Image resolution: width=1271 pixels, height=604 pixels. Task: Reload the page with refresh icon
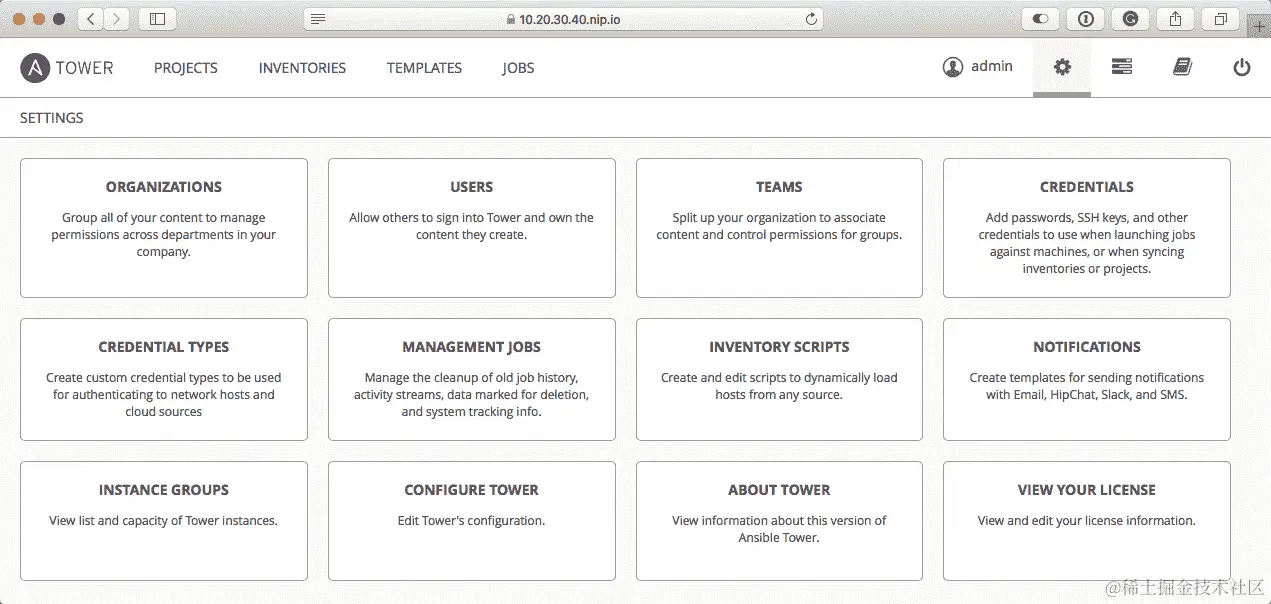pyautogui.click(x=811, y=18)
